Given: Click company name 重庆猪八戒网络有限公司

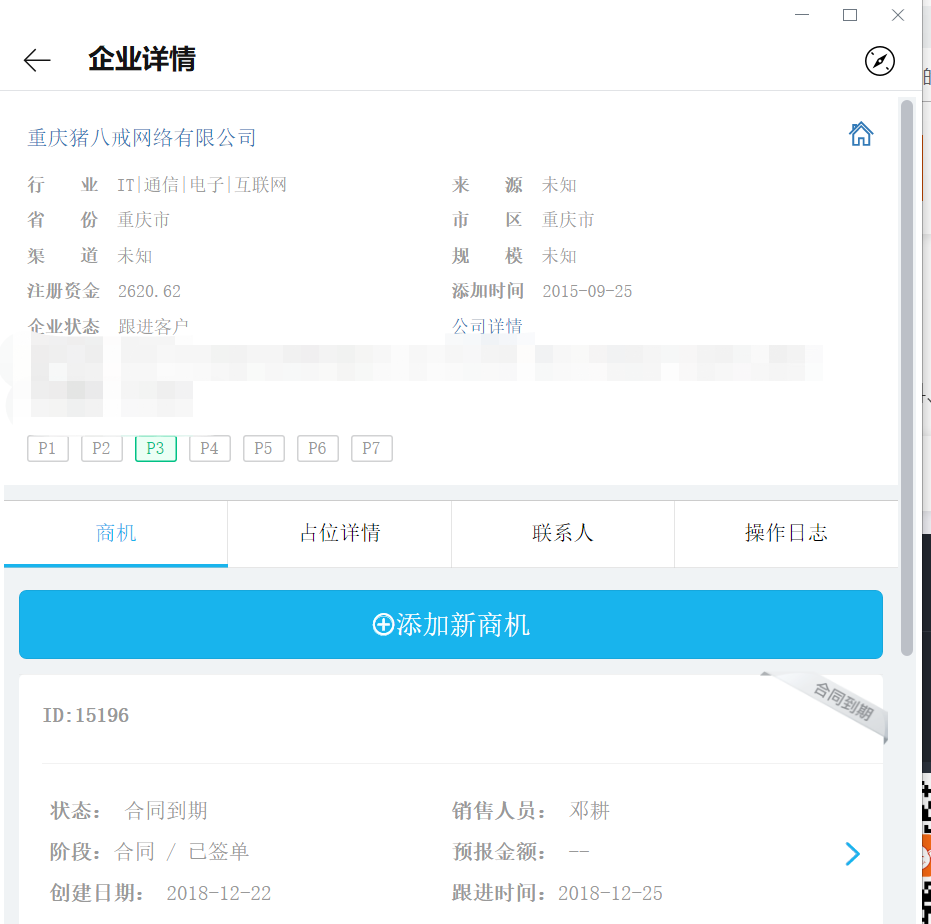Looking at the screenshot, I should (x=141, y=138).
